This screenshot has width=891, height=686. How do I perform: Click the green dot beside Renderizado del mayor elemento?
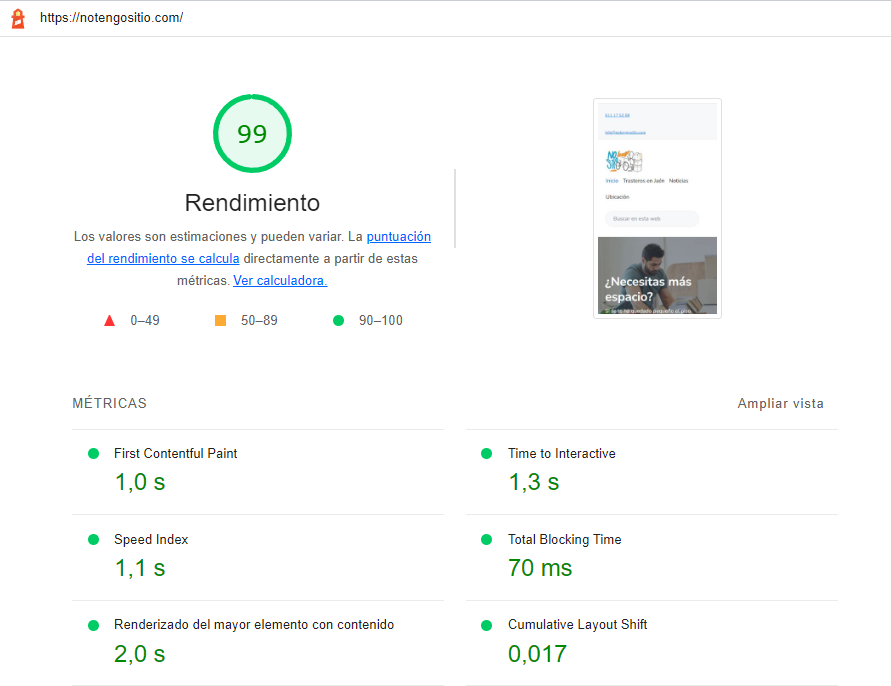pos(94,625)
